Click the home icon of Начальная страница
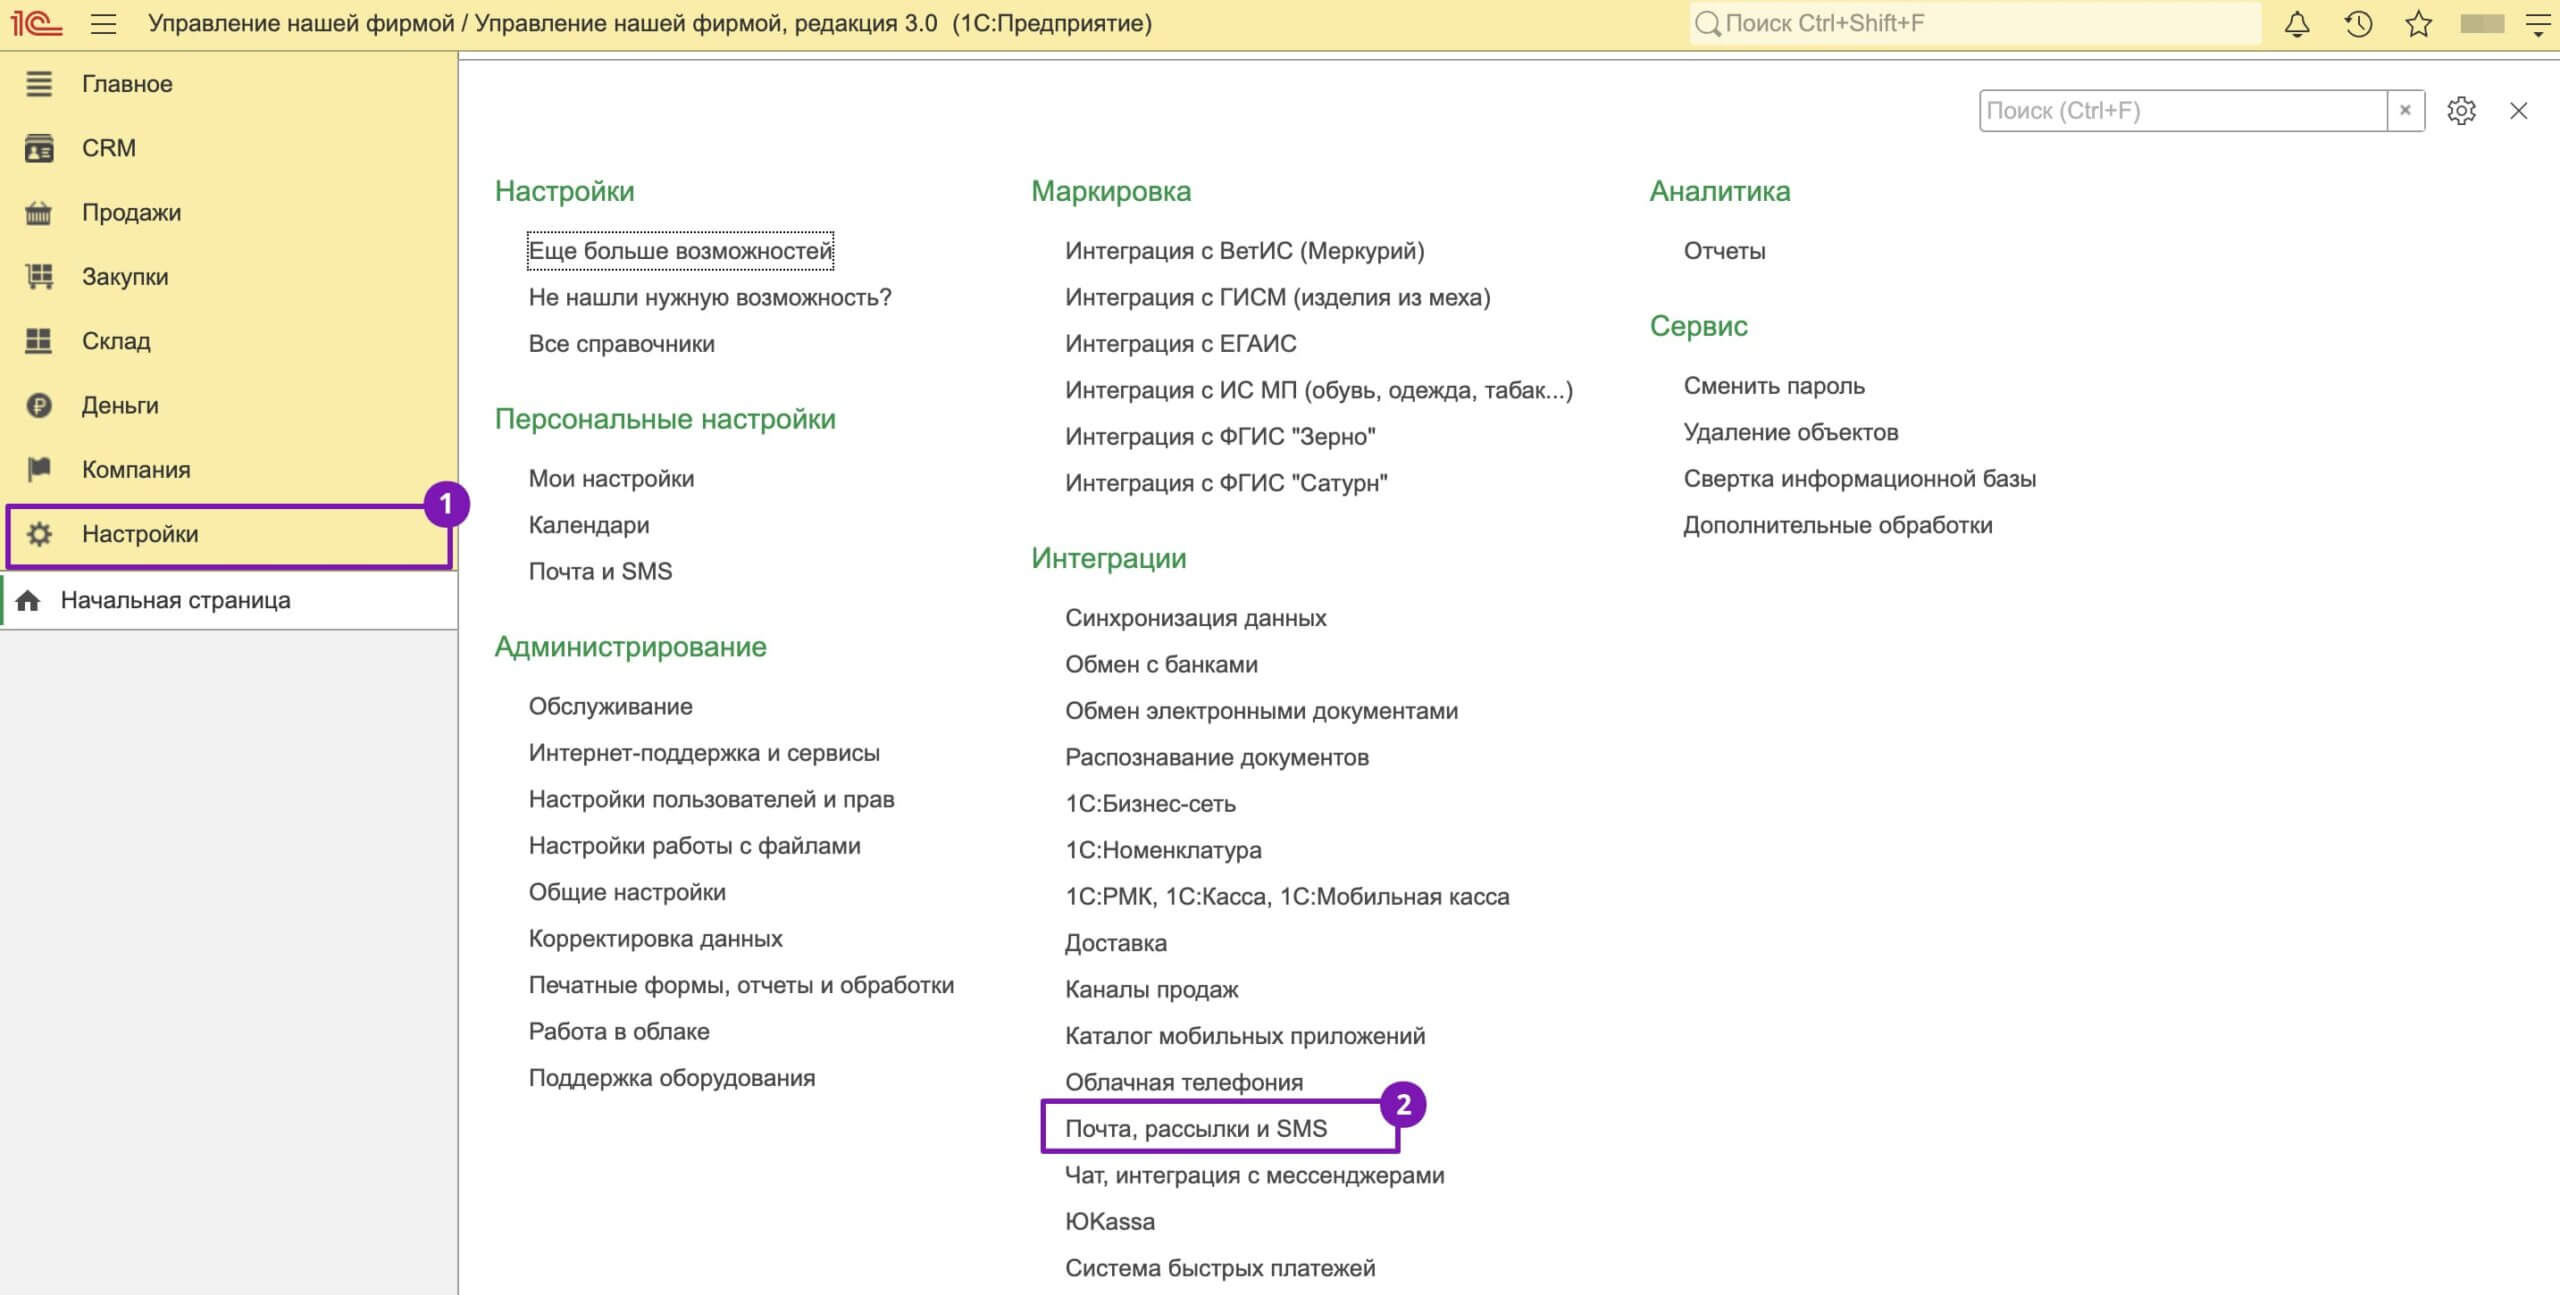 [28, 600]
